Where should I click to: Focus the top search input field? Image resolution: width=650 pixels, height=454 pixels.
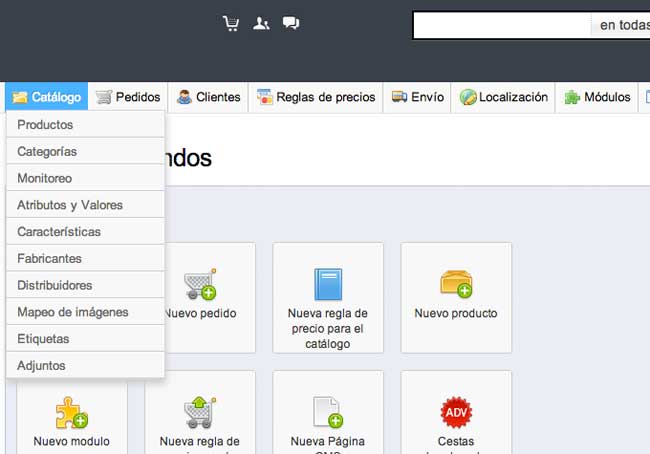502,25
